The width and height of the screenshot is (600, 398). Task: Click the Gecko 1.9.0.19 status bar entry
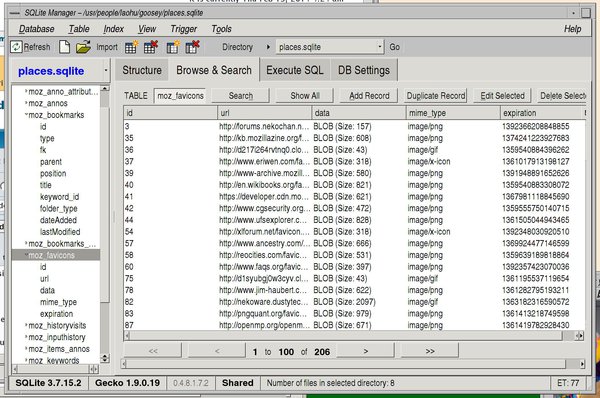(127, 383)
